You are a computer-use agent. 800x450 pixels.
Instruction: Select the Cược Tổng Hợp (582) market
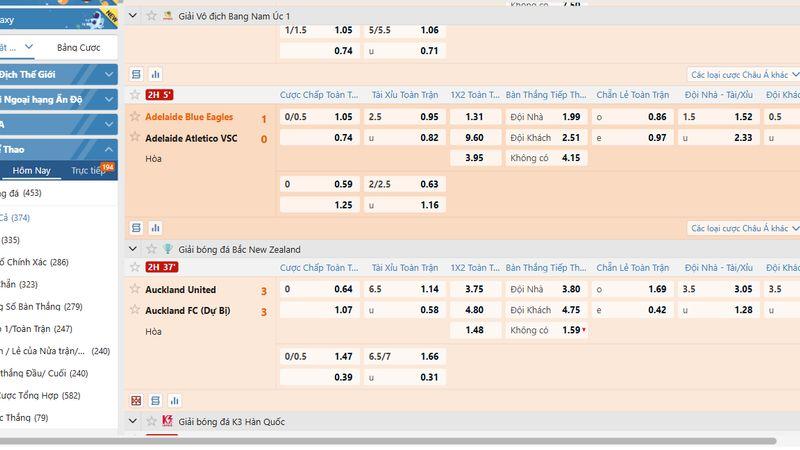(40, 395)
